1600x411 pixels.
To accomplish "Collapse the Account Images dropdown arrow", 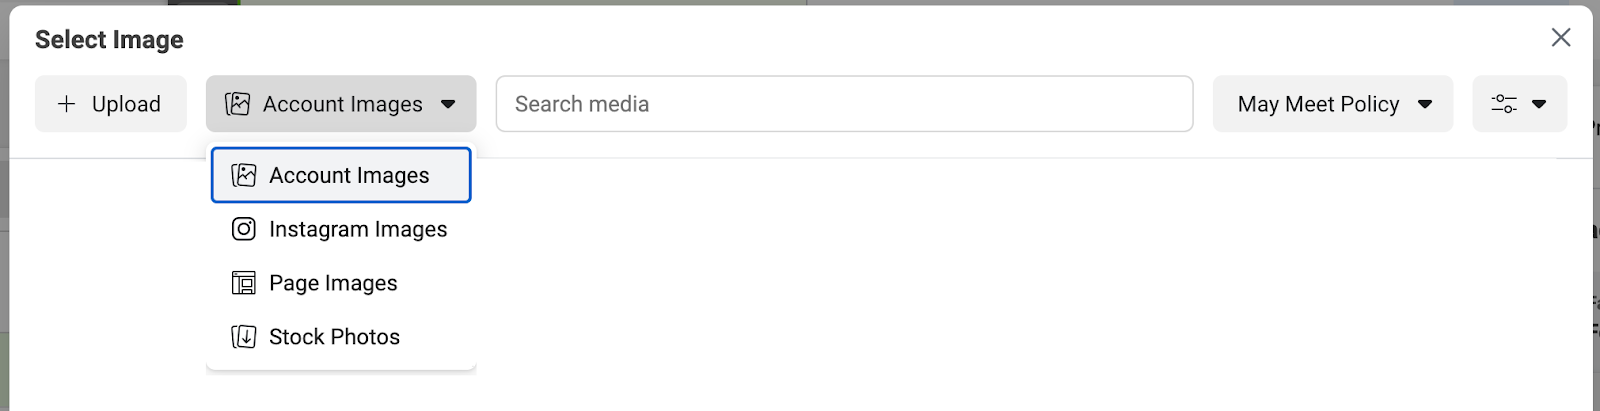I will click(x=448, y=104).
